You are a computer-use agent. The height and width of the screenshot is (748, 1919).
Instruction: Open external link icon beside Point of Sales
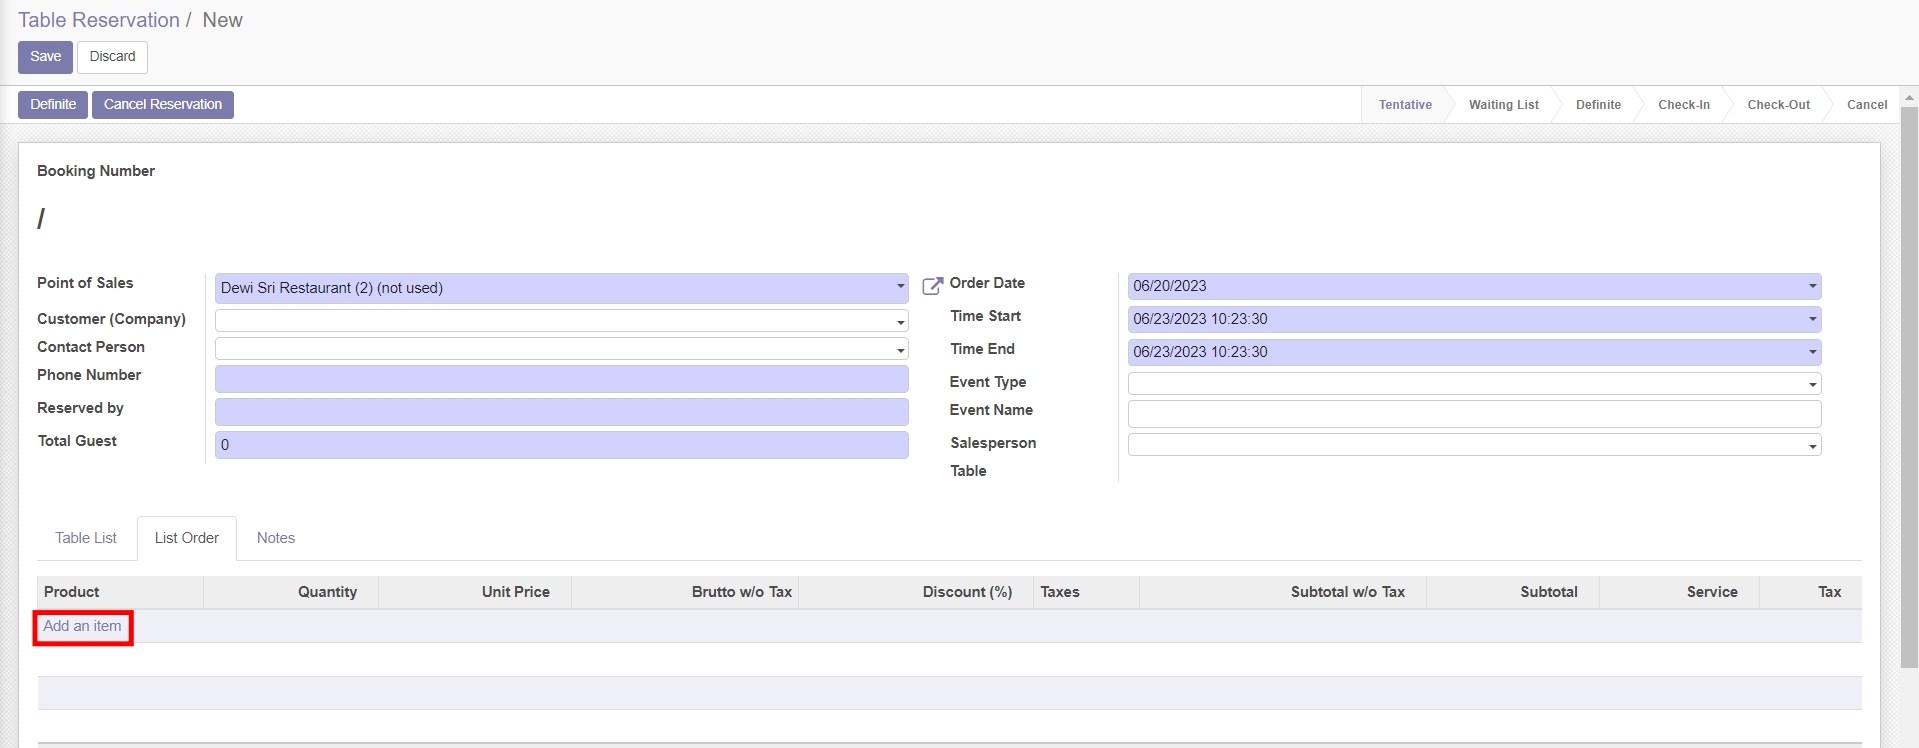point(932,287)
